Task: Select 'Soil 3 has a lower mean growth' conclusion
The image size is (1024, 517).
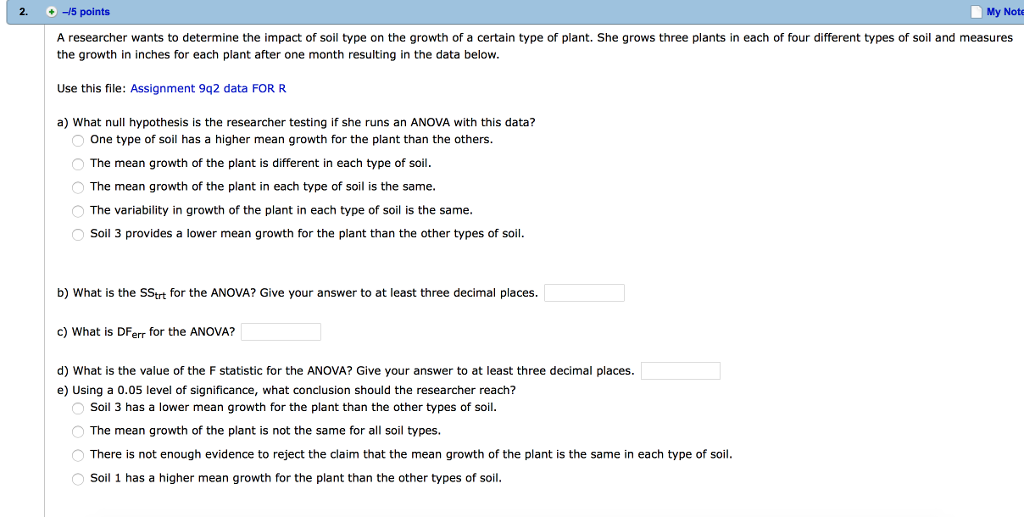Action: (78, 408)
